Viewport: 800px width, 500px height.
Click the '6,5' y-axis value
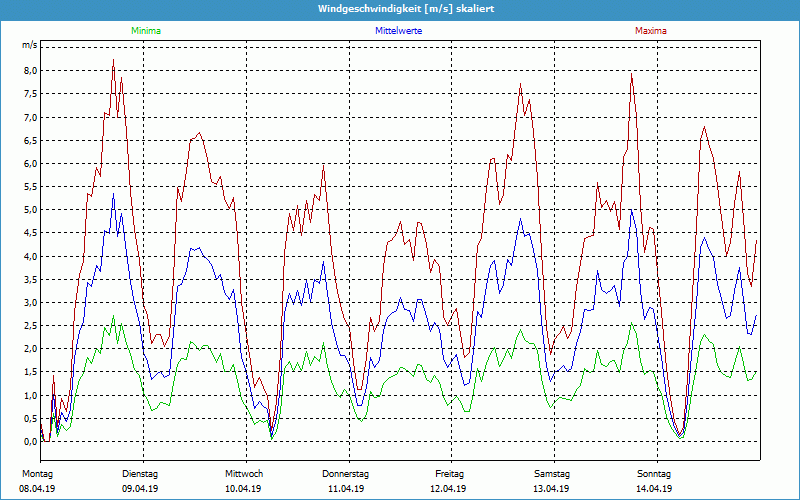tap(31, 140)
